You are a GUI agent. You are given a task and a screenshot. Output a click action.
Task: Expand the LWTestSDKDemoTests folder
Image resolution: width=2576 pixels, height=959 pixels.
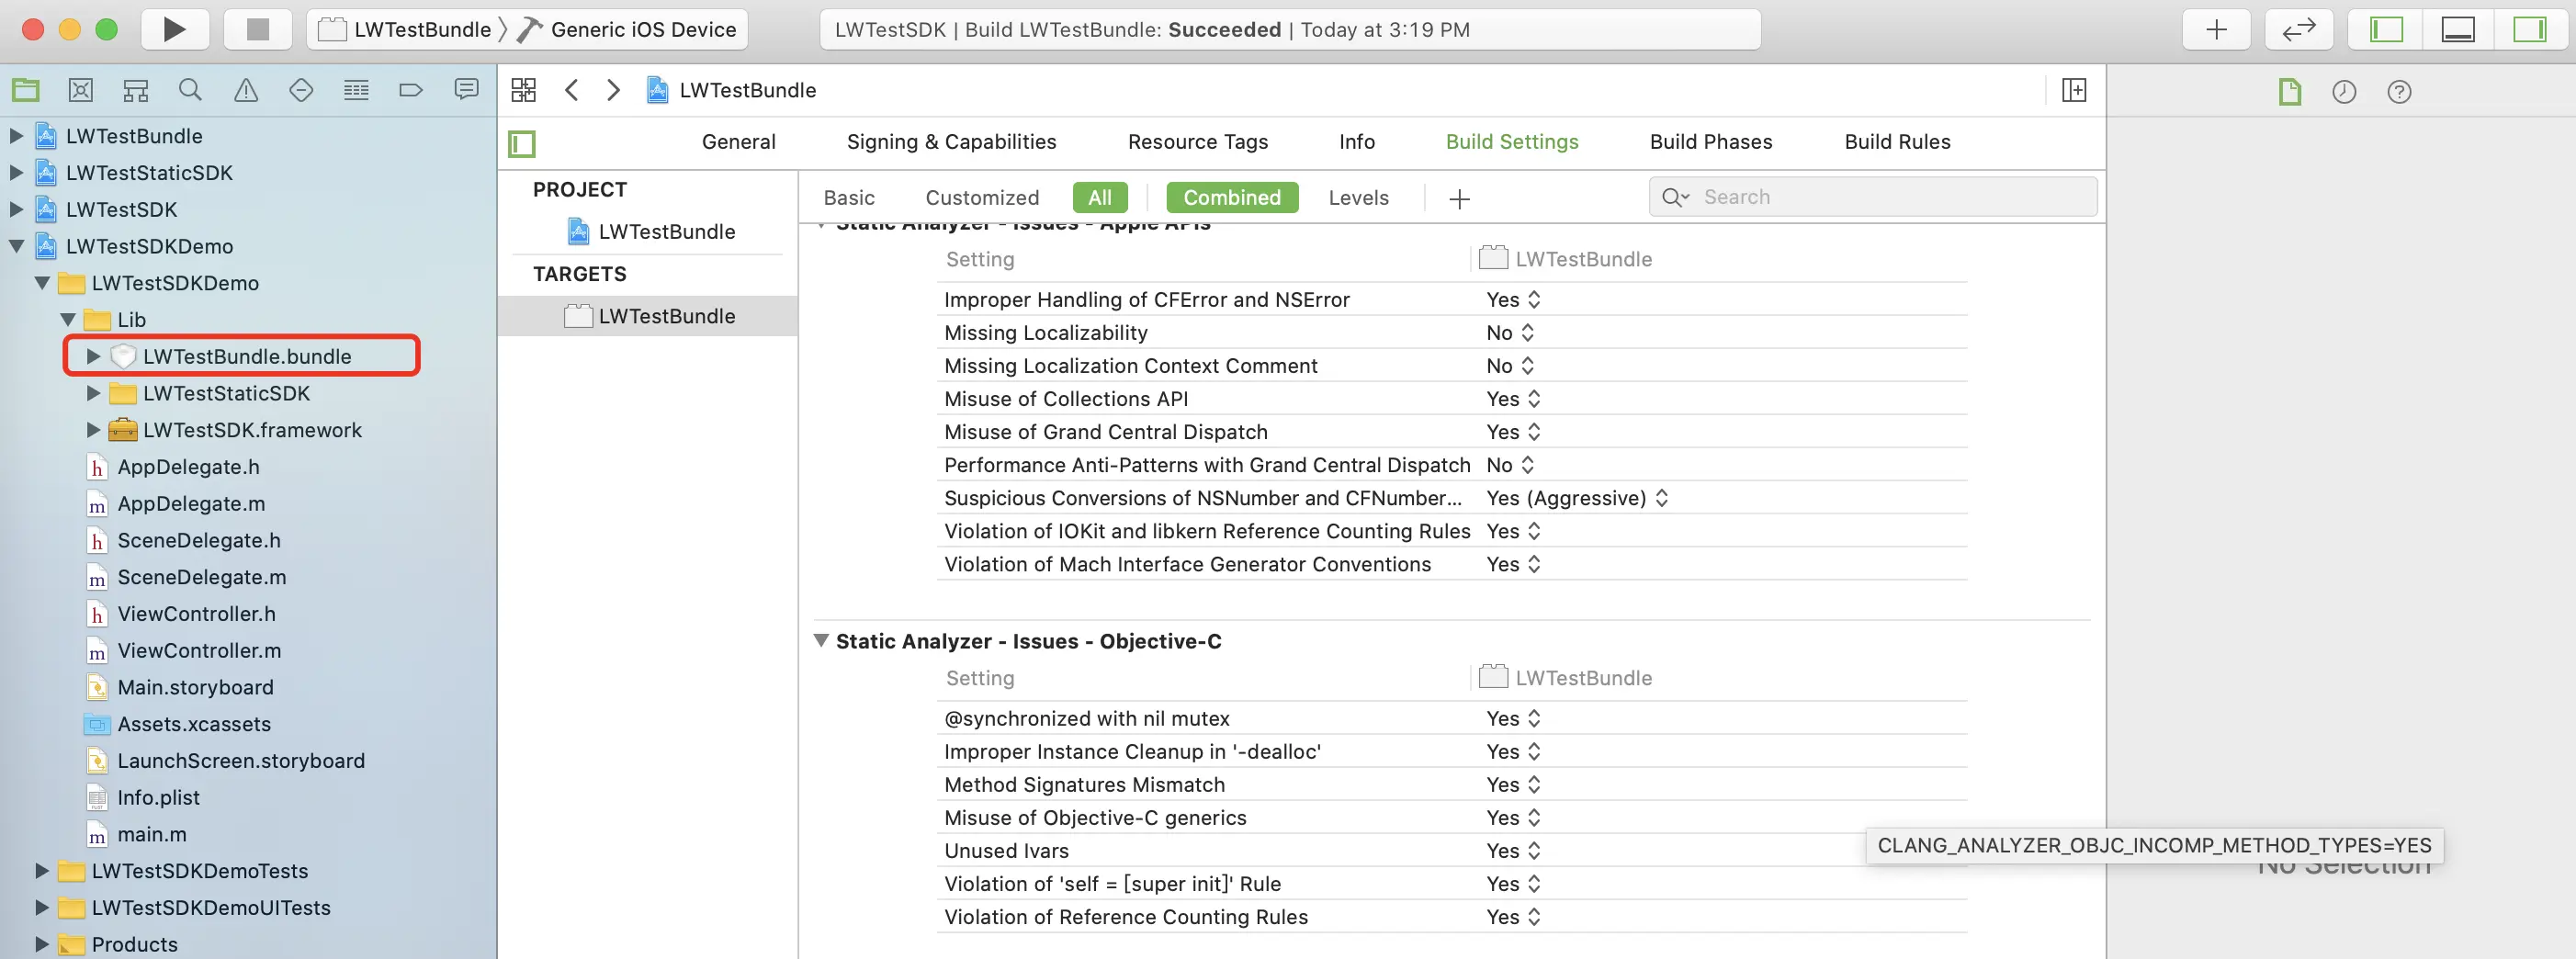(42, 871)
